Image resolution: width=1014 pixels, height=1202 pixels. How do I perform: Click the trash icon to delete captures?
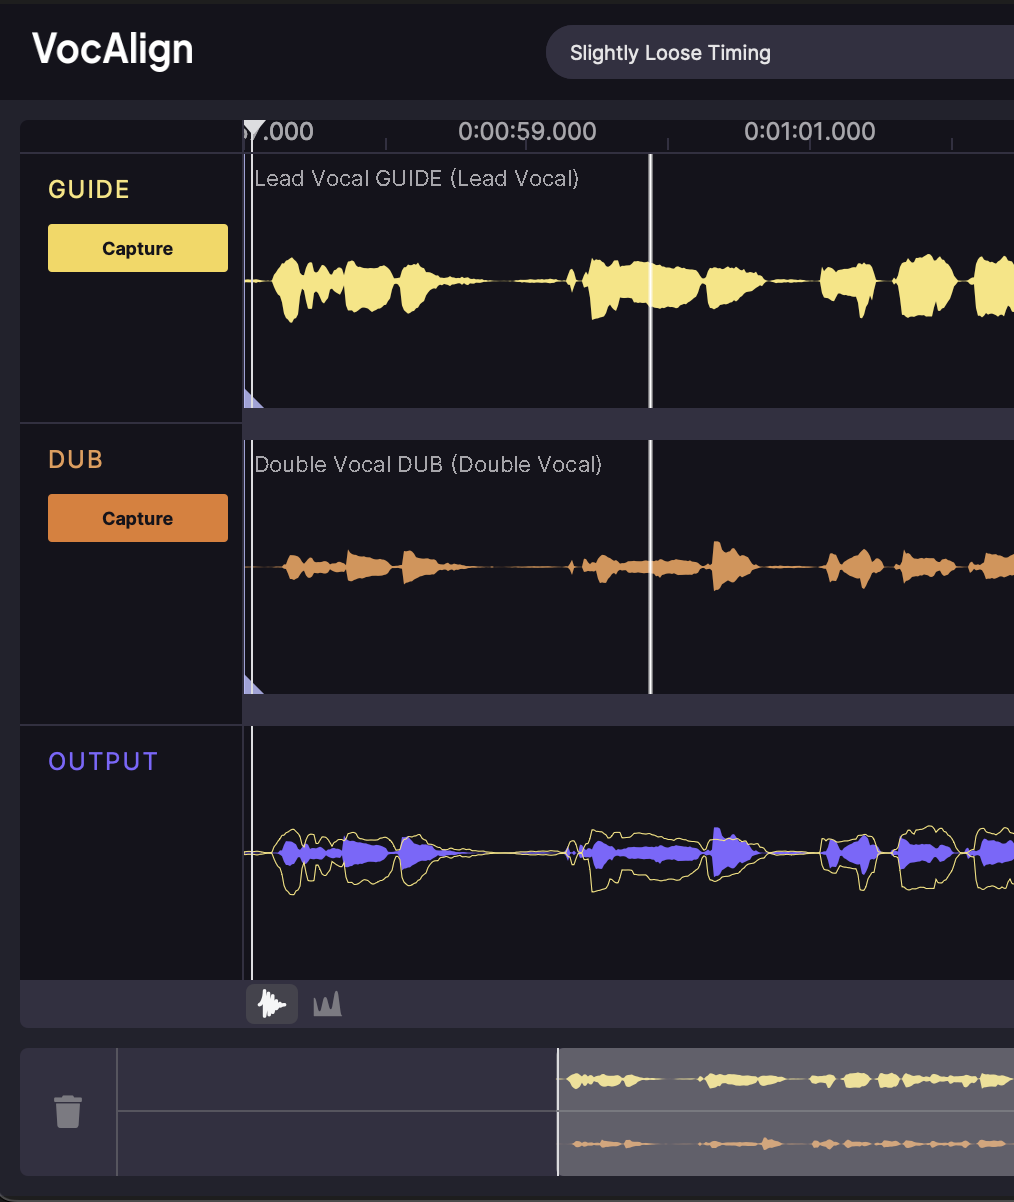[x=68, y=1111]
